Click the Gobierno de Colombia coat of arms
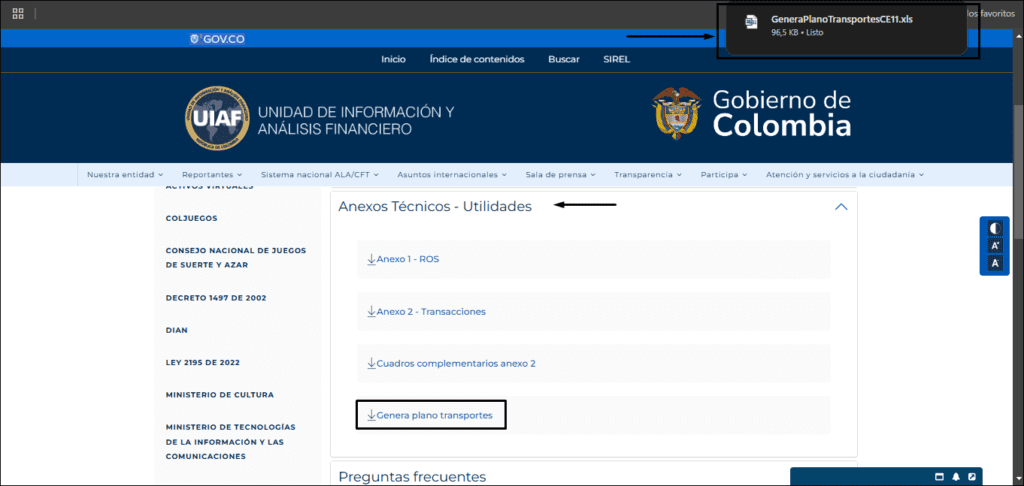This screenshot has width=1024, height=486. 676,113
